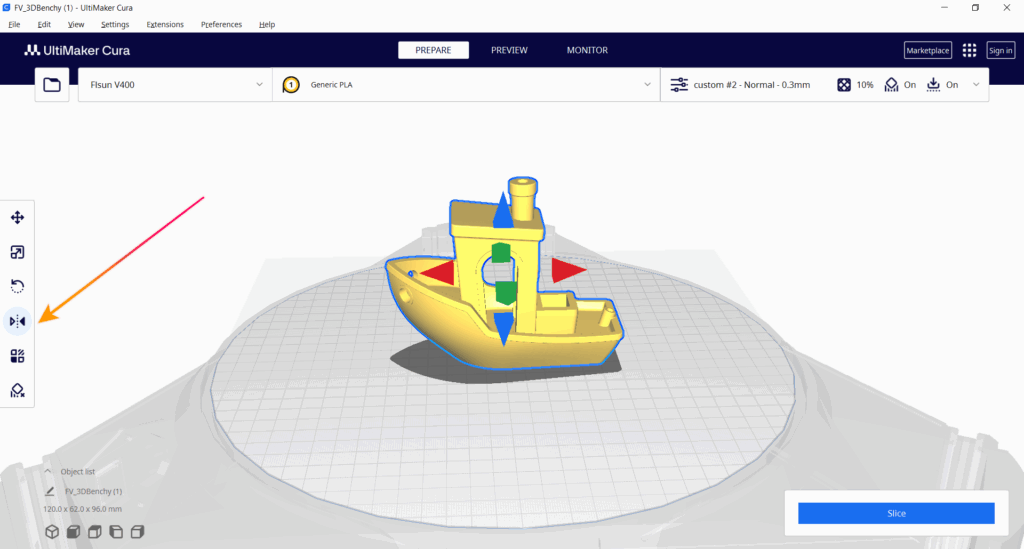Select the Support Blocker tool
The height and width of the screenshot is (549, 1024).
[18, 390]
